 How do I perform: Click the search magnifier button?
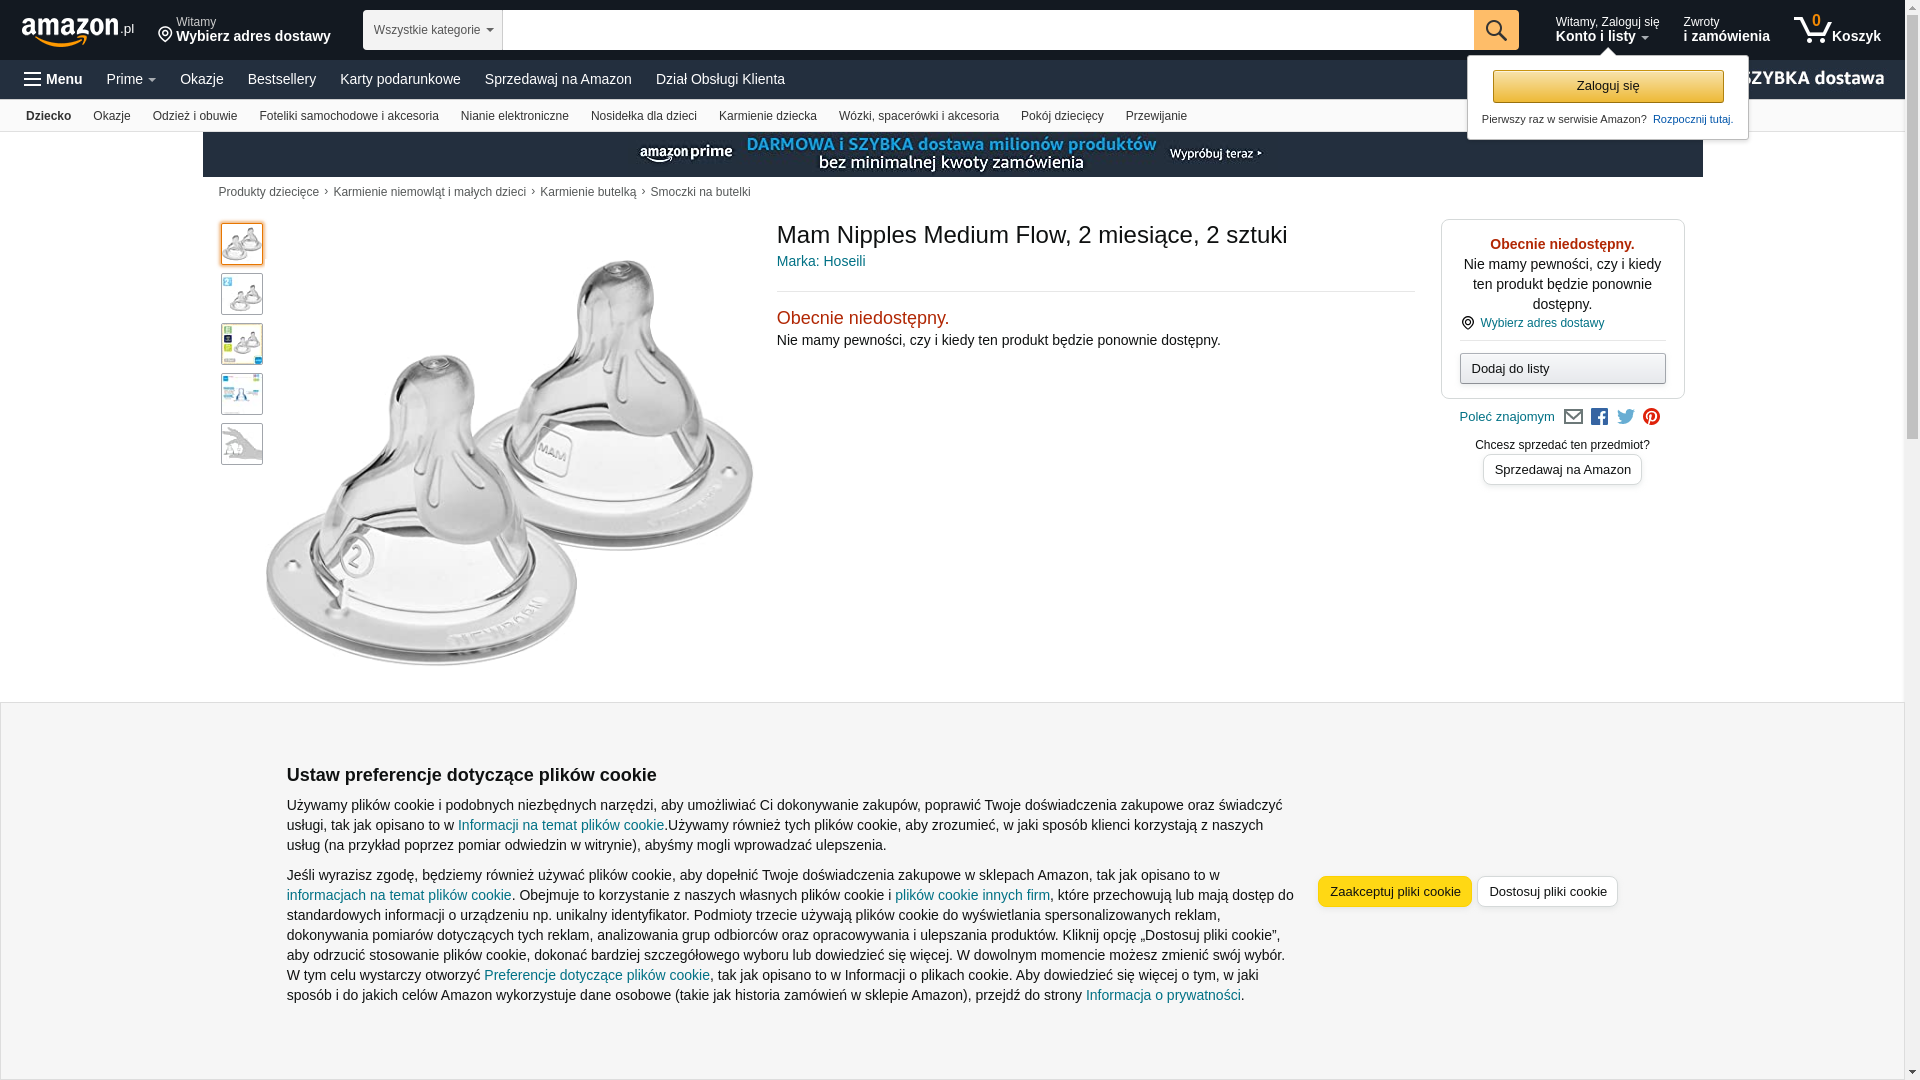(x=1496, y=30)
